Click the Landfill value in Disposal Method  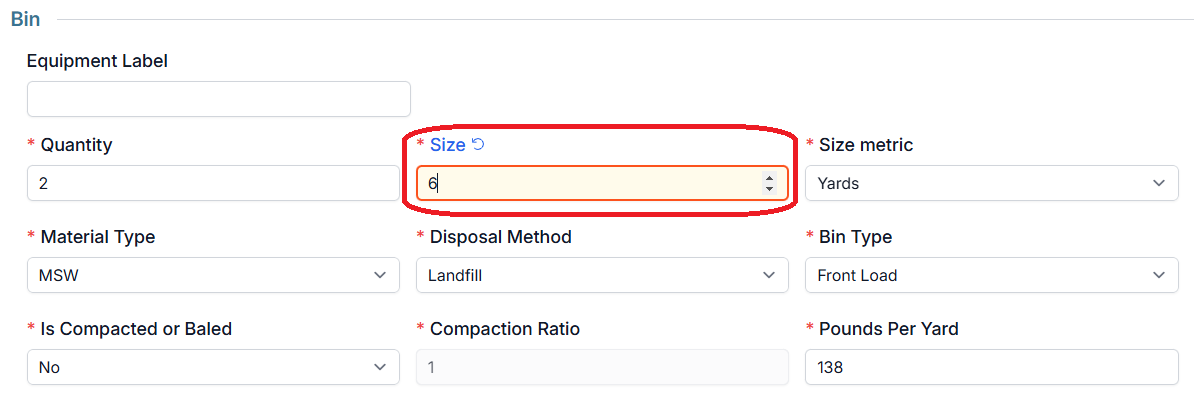click(455, 276)
